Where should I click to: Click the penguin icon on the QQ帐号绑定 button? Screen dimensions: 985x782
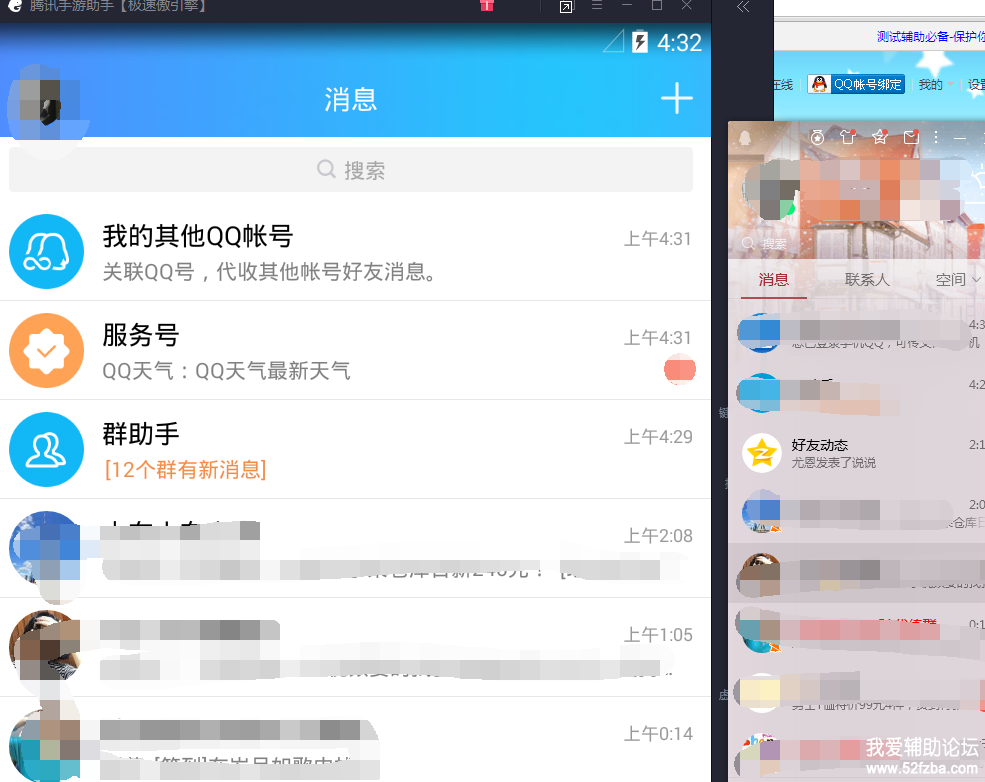tap(819, 84)
